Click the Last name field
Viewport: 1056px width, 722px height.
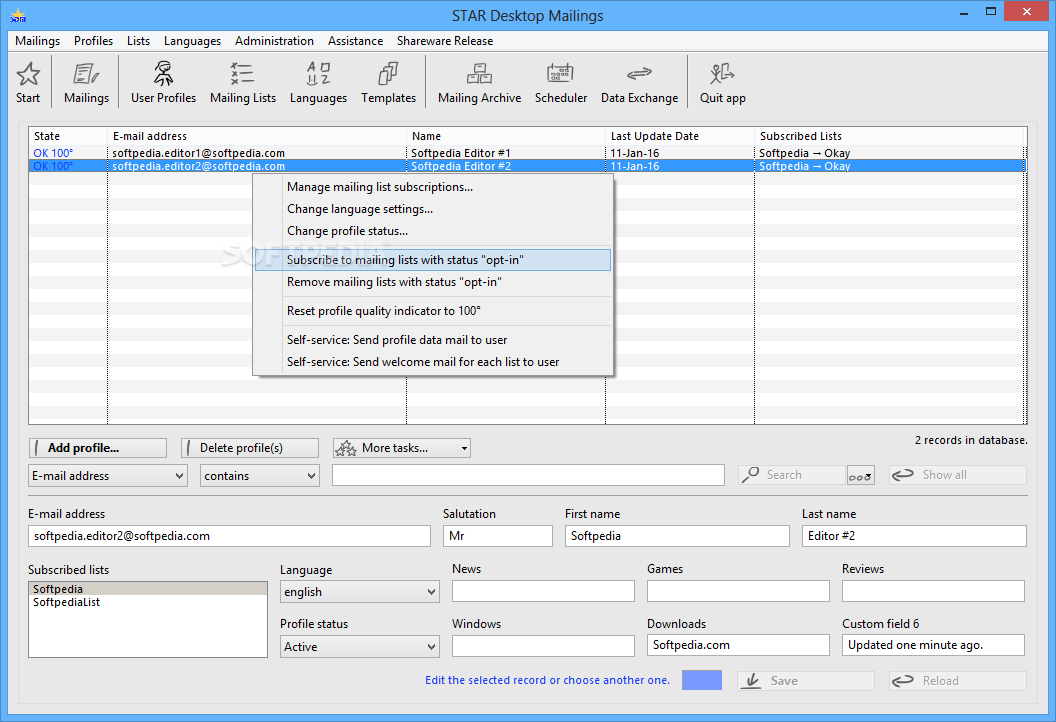point(914,536)
